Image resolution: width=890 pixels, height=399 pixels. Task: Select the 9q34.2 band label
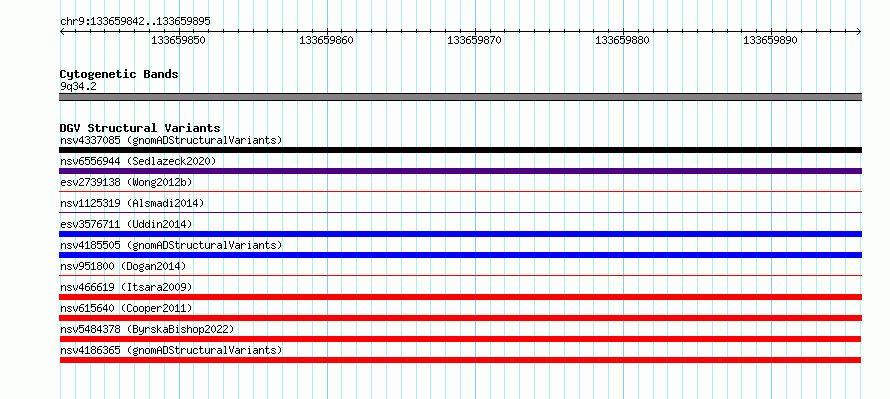[78, 86]
